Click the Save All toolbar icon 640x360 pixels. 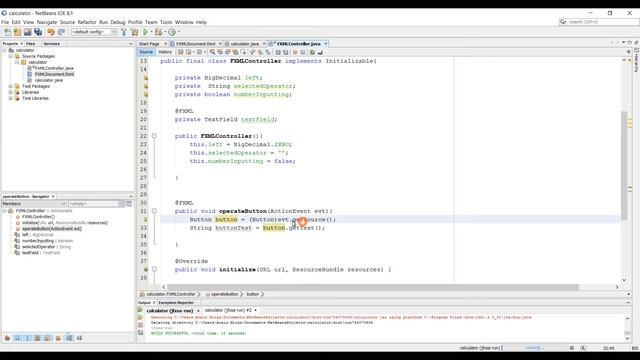click(38, 32)
